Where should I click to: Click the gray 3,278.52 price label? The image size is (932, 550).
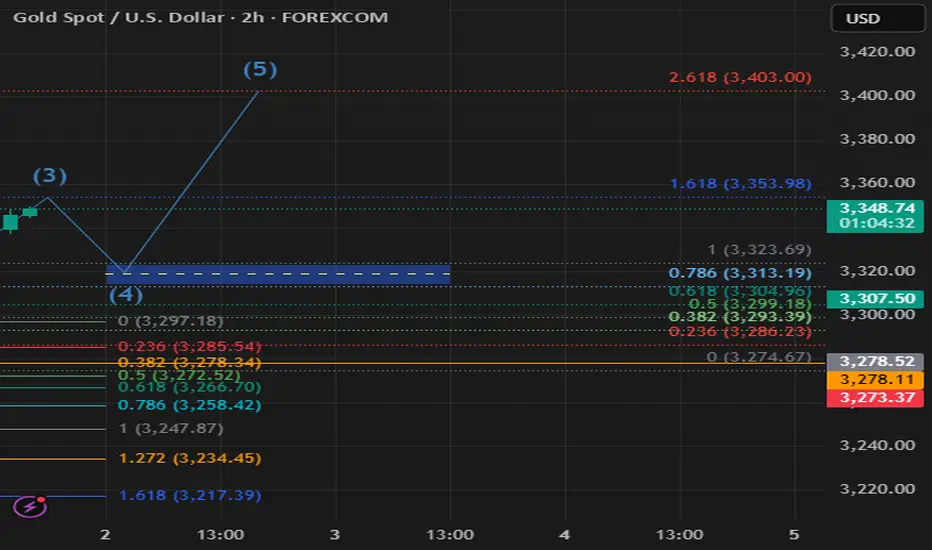875,362
